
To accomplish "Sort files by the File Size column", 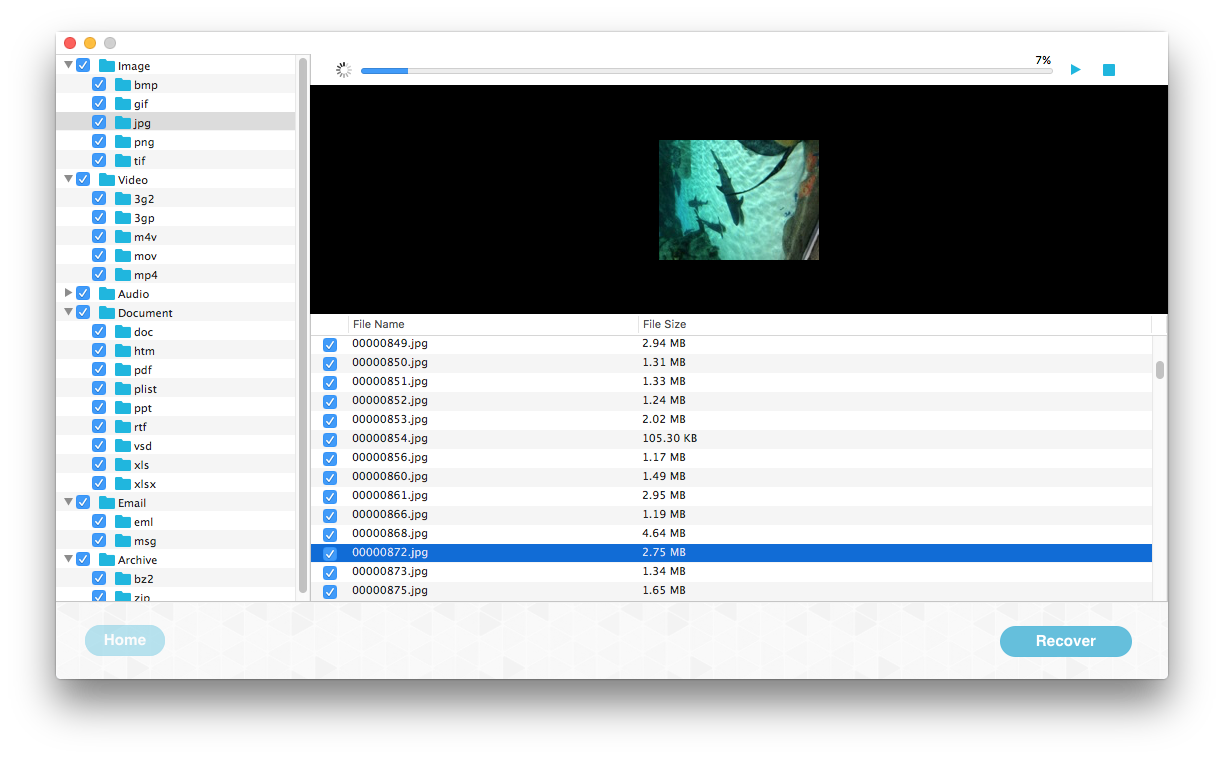I will pos(895,325).
